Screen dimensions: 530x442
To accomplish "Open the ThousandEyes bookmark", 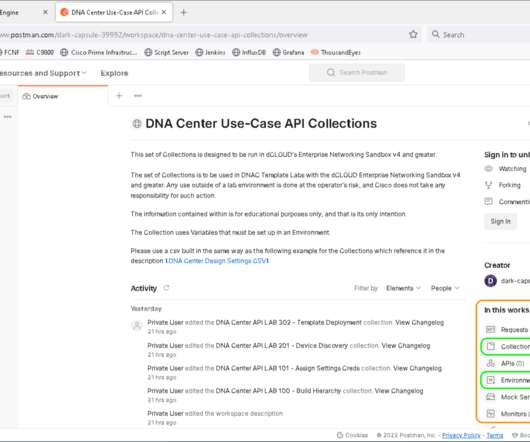I will click(336, 52).
